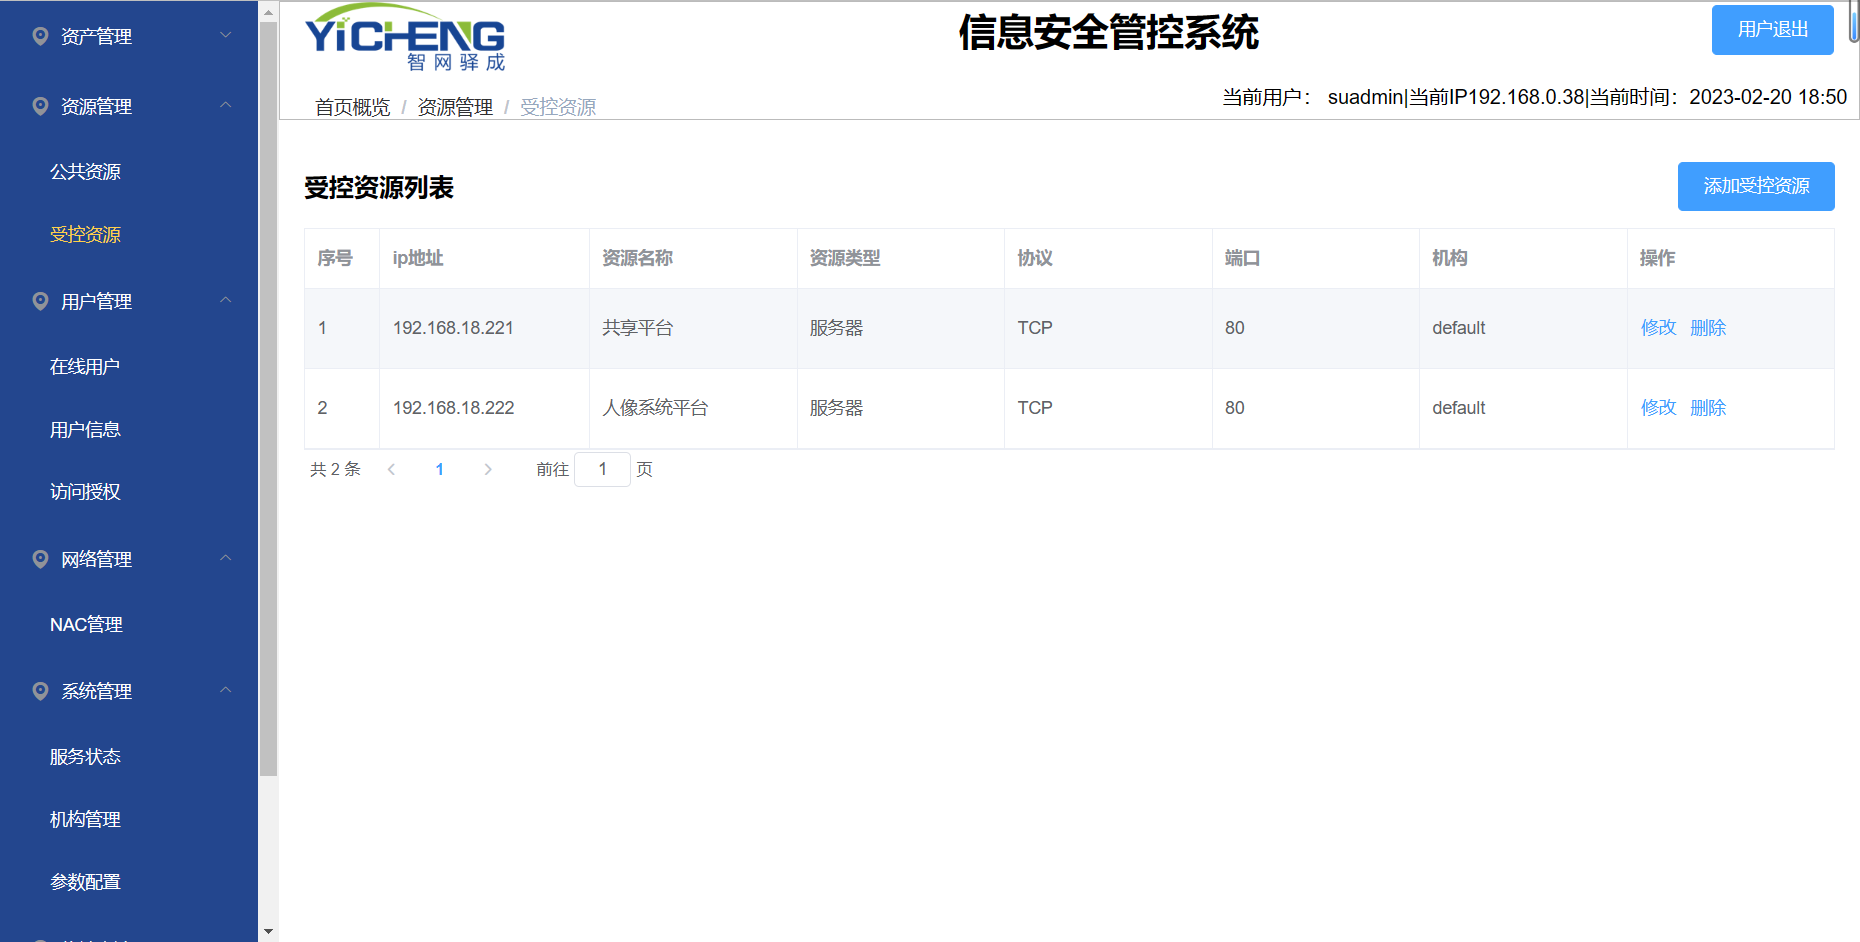The image size is (1860, 942).
Task: Open 公共资源 in the sidebar
Action: (85, 172)
